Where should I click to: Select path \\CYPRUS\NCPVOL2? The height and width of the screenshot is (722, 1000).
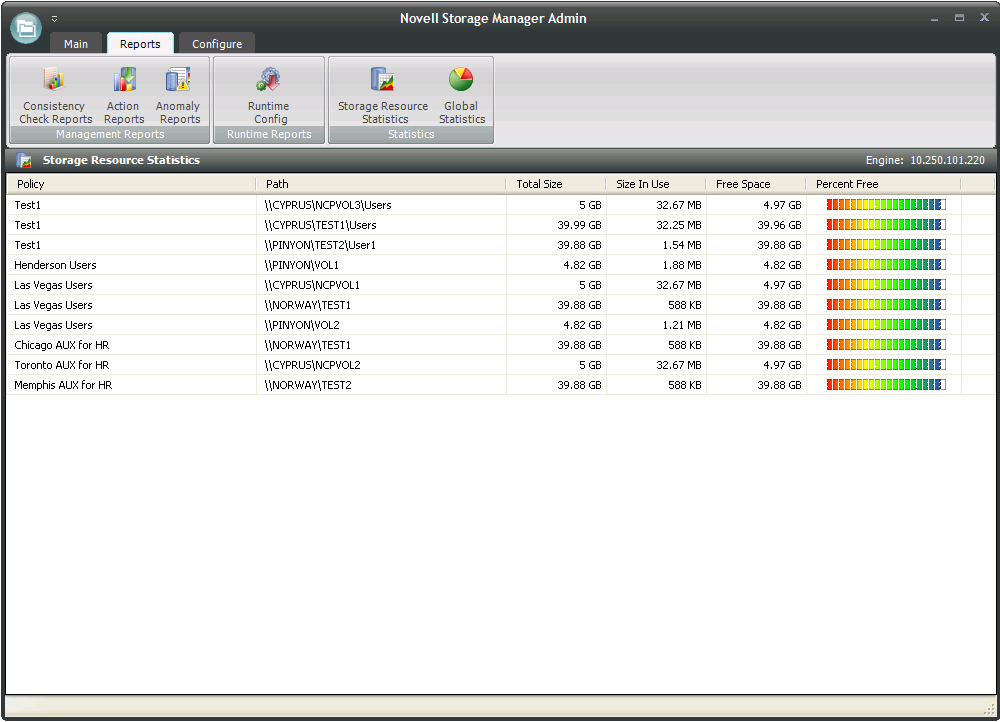[x=312, y=365]
